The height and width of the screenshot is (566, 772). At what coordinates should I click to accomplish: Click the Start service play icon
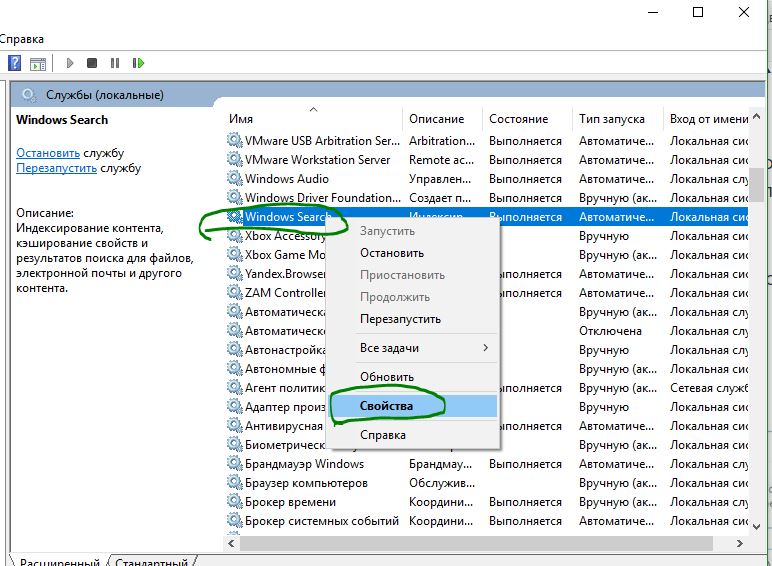point(70,63)
